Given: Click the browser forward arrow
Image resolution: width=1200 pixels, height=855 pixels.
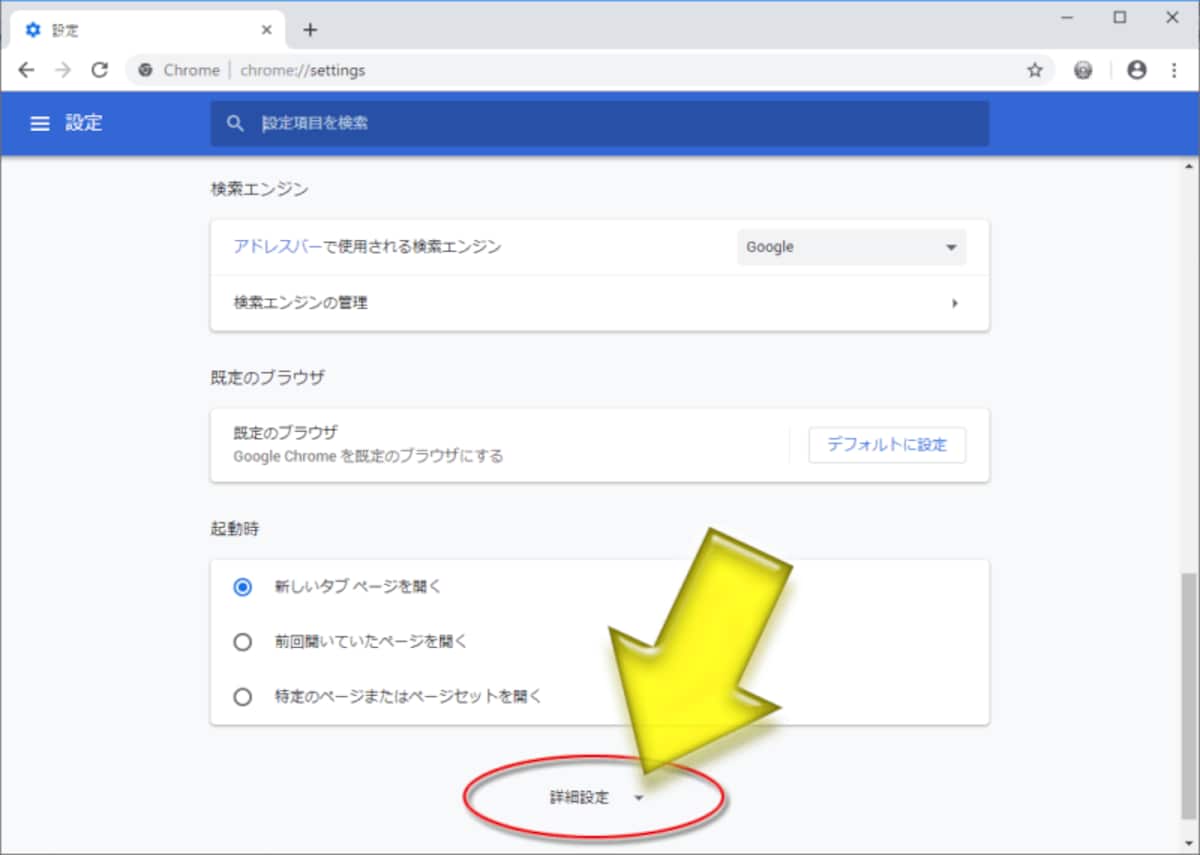Looking at the screenshot, I should 62,70.
